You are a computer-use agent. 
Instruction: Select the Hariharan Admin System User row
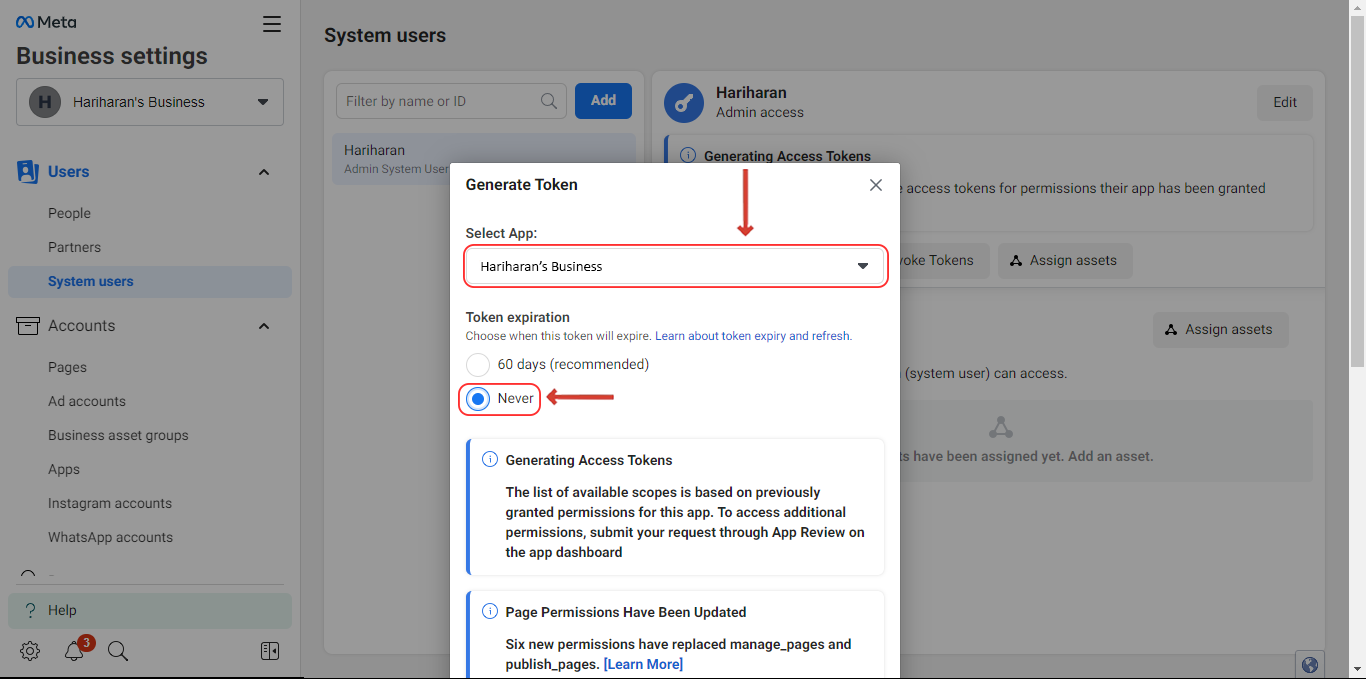pyautogui.click(x=484, y=159)
